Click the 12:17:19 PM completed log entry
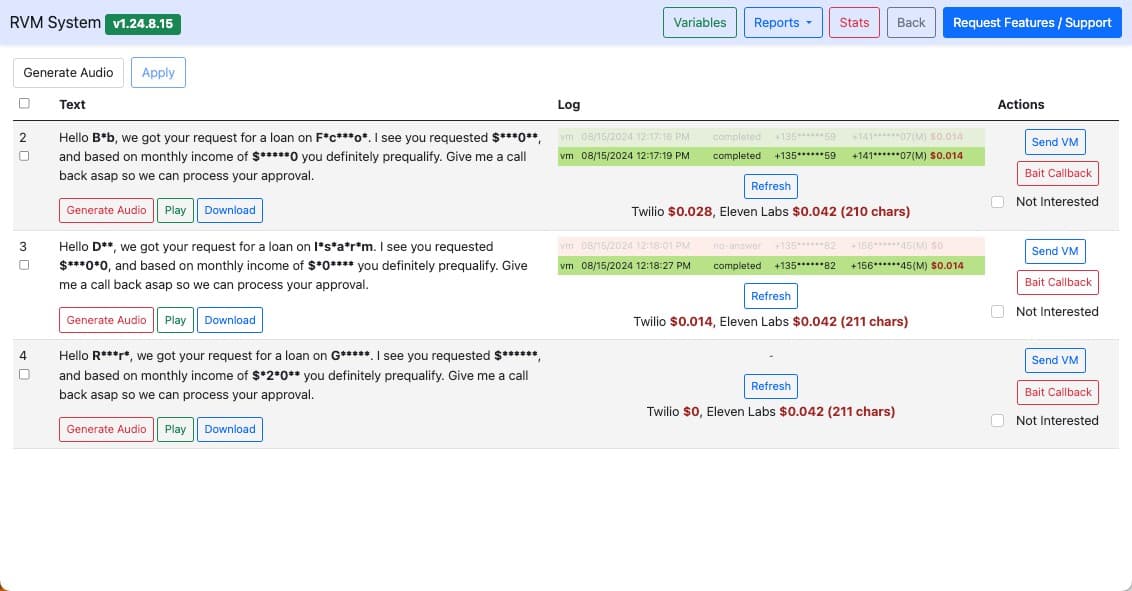Image resolution: width=1132 pixels, height=591 pixels. pos(771,156)
